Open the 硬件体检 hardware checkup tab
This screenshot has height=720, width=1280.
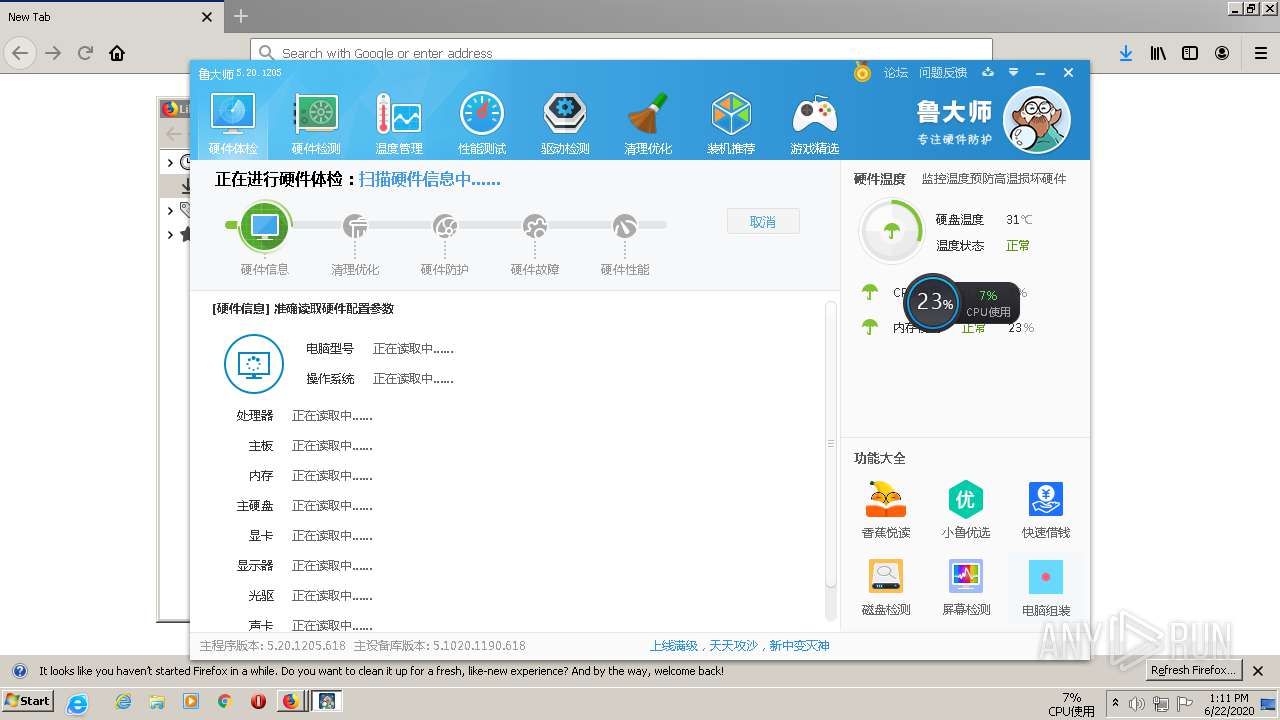click(x=232, y=124)
